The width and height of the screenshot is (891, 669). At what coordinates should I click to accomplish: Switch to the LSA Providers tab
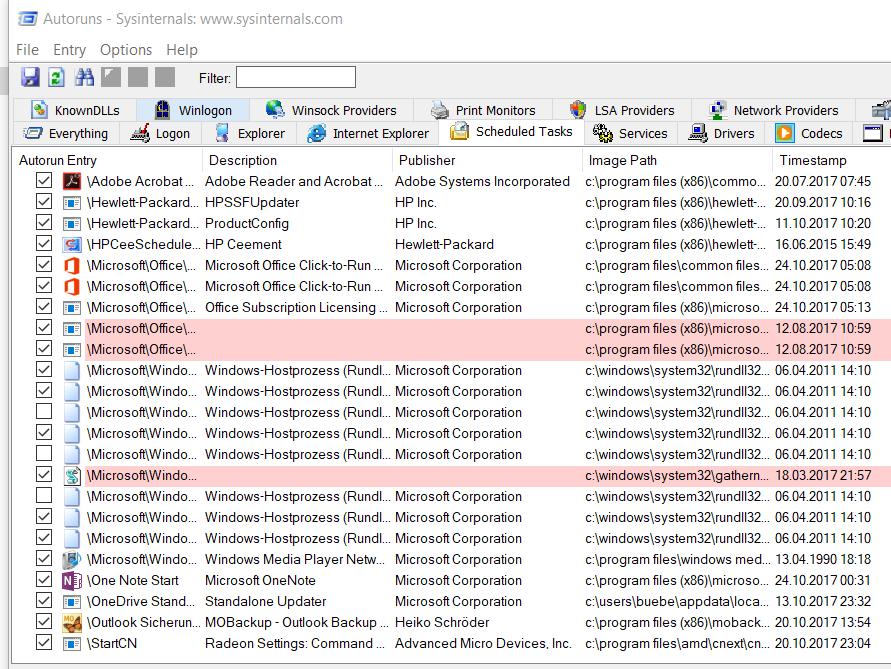[622, 110]
